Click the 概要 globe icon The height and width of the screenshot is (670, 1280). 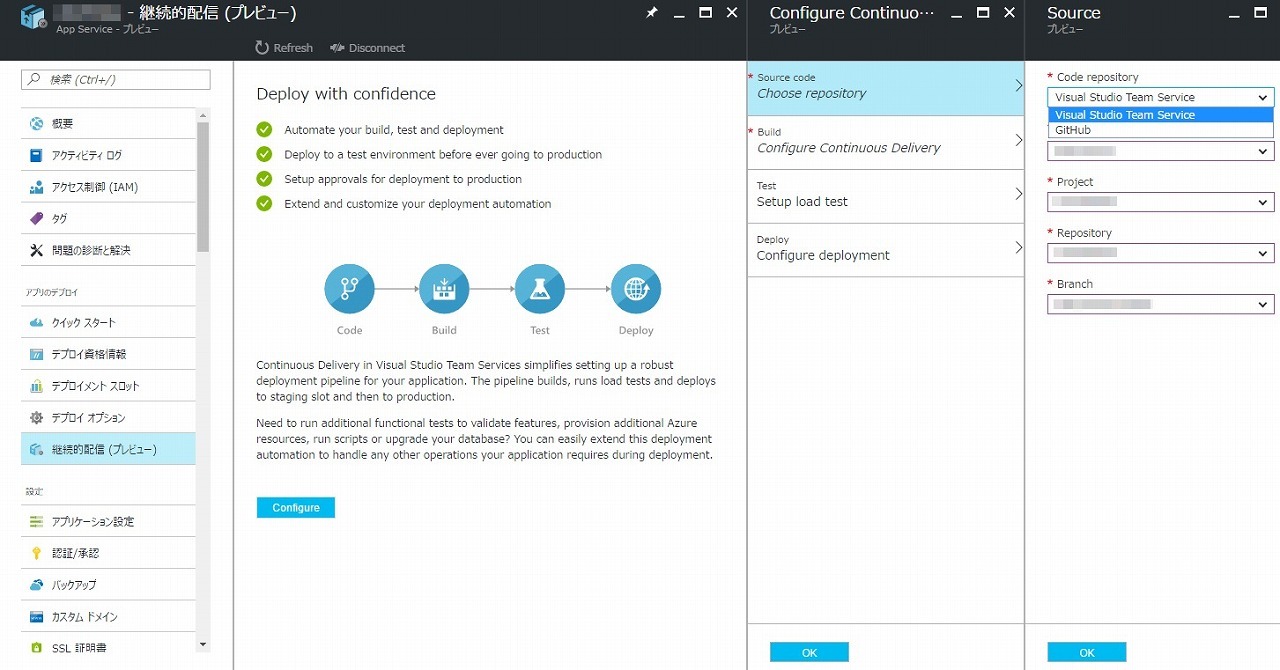[x=36, y=124]
